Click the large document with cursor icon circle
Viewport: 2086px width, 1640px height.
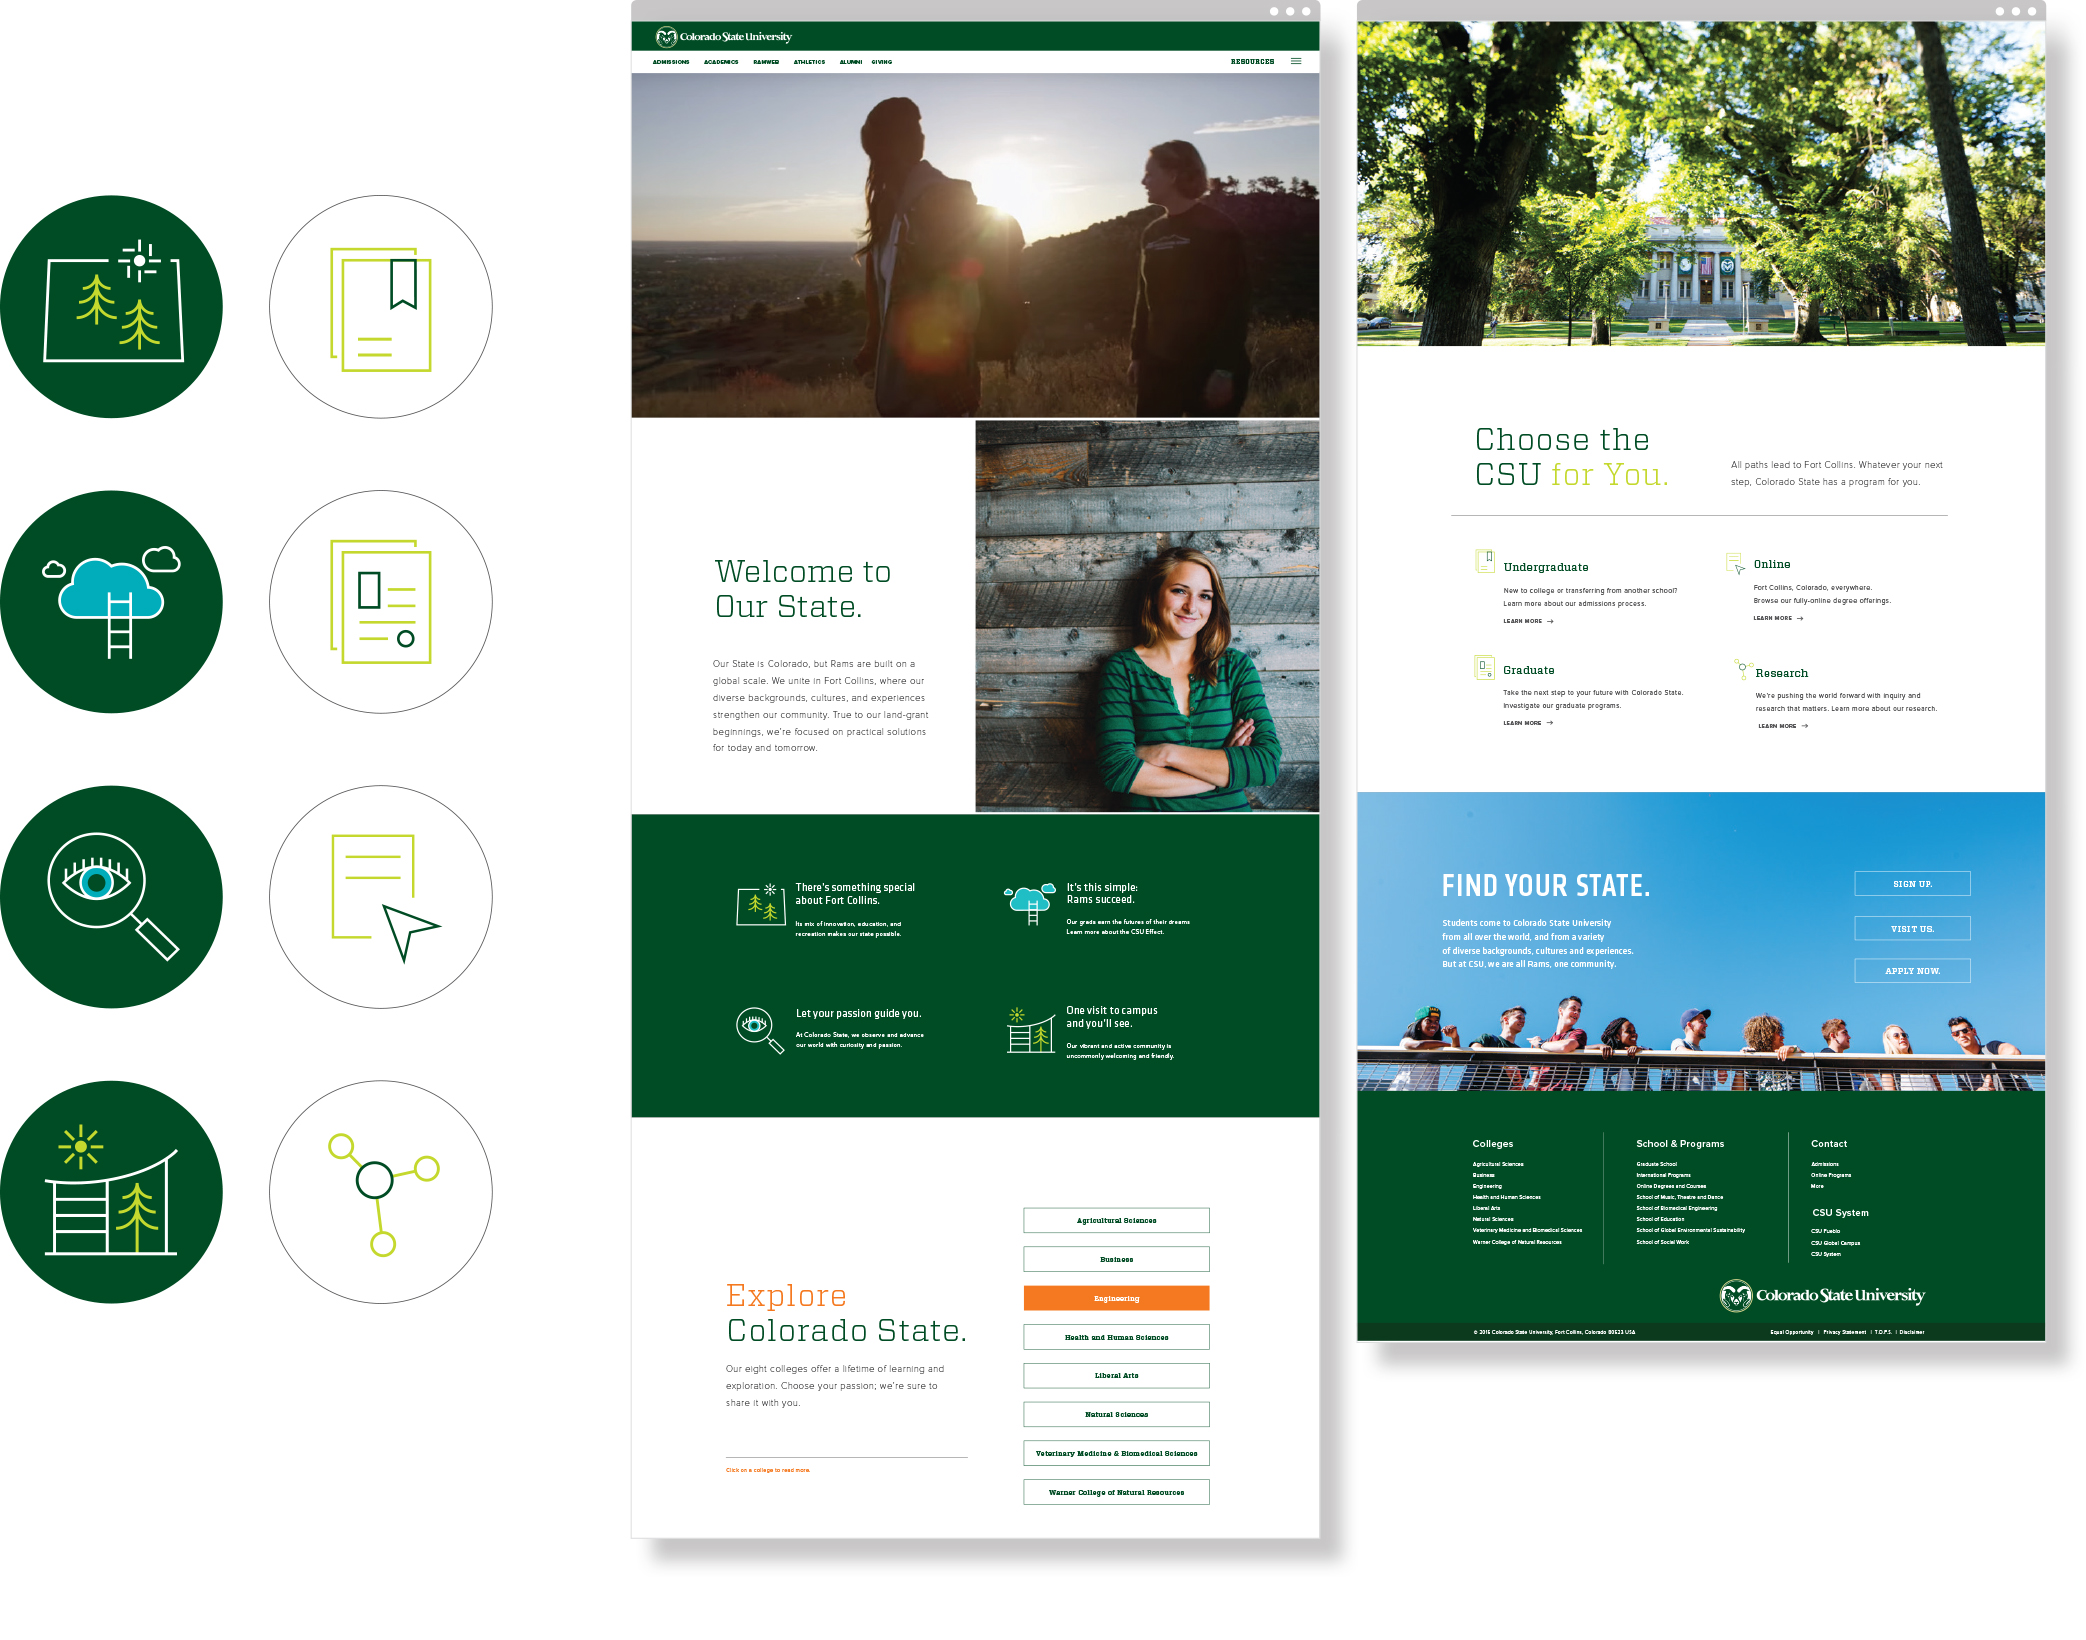click(x=381, y=896)
